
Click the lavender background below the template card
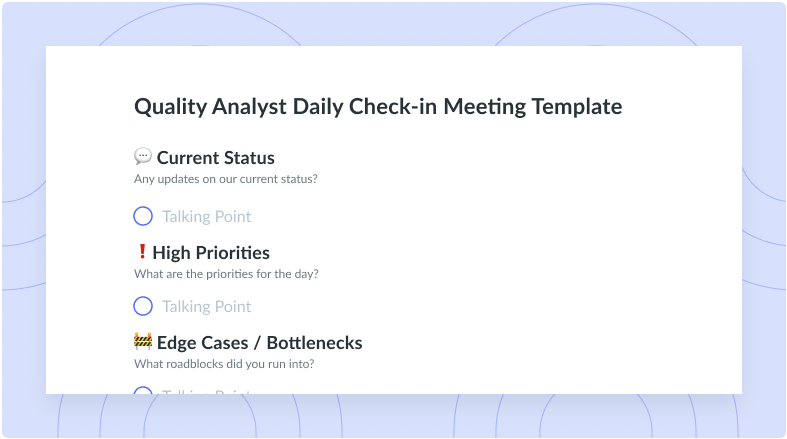[394, 415]
